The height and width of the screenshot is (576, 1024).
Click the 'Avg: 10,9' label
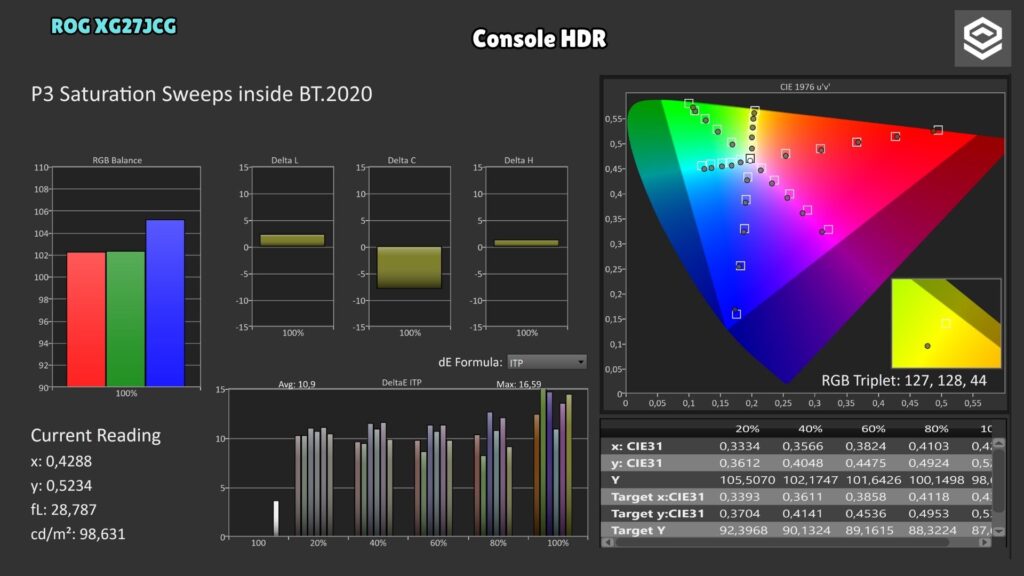point(296,384)
